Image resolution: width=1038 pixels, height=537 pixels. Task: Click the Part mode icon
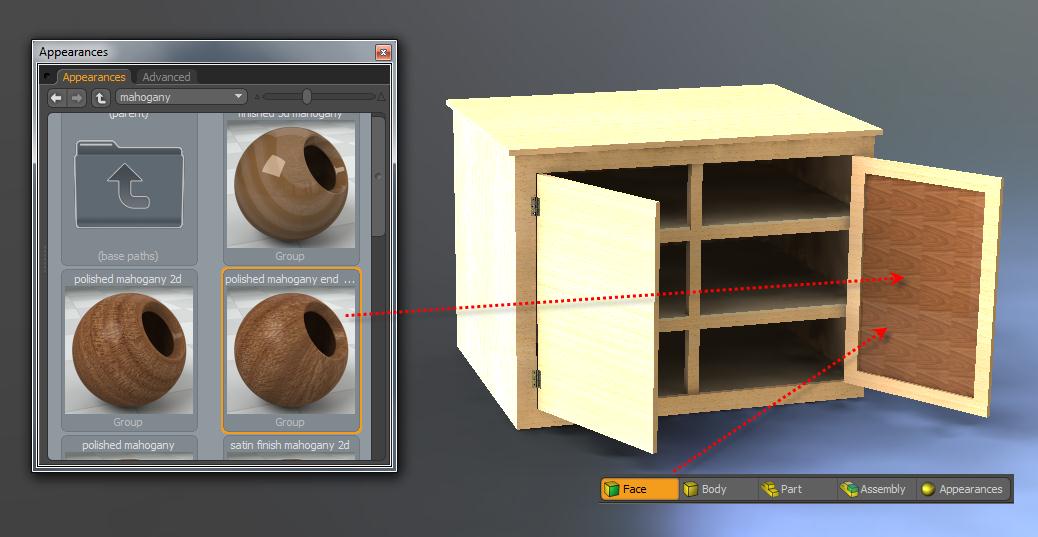tap(769, 489)
